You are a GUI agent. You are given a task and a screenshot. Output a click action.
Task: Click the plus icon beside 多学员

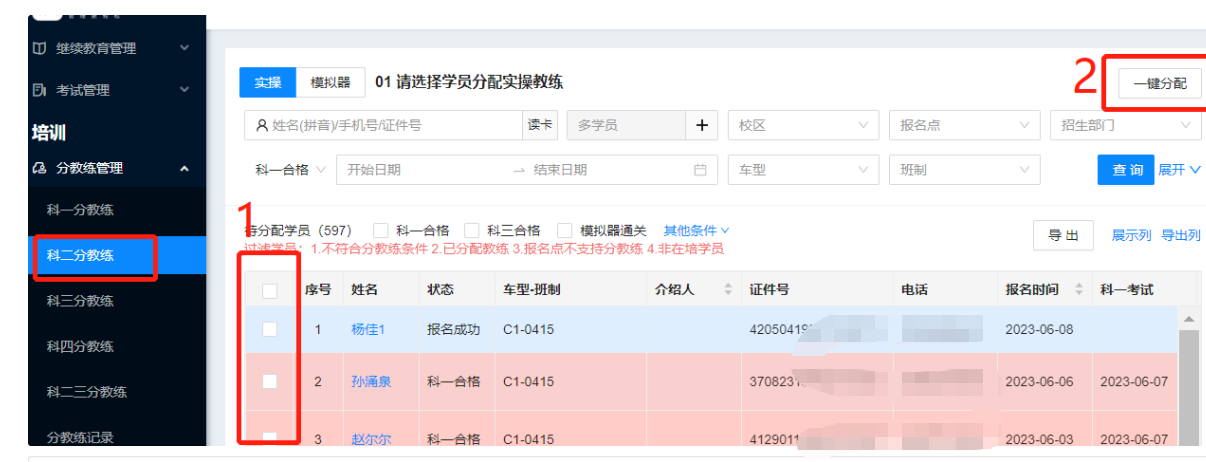pos(701,125)
